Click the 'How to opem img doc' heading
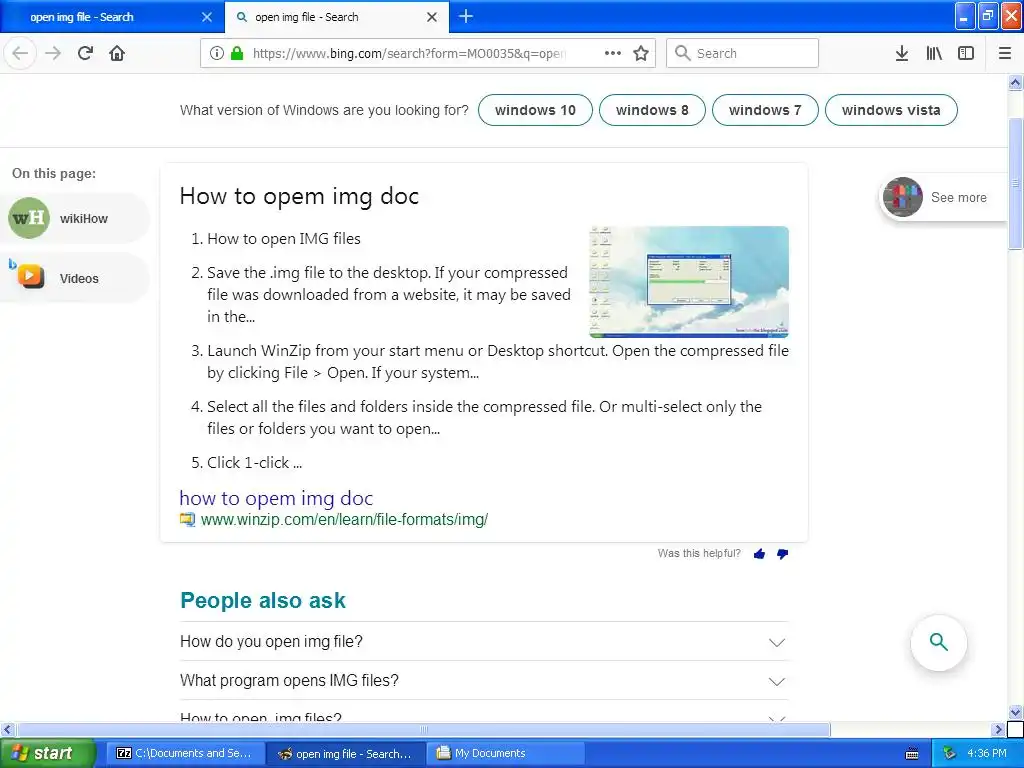1024x768 pixels. tap(299, 196)
